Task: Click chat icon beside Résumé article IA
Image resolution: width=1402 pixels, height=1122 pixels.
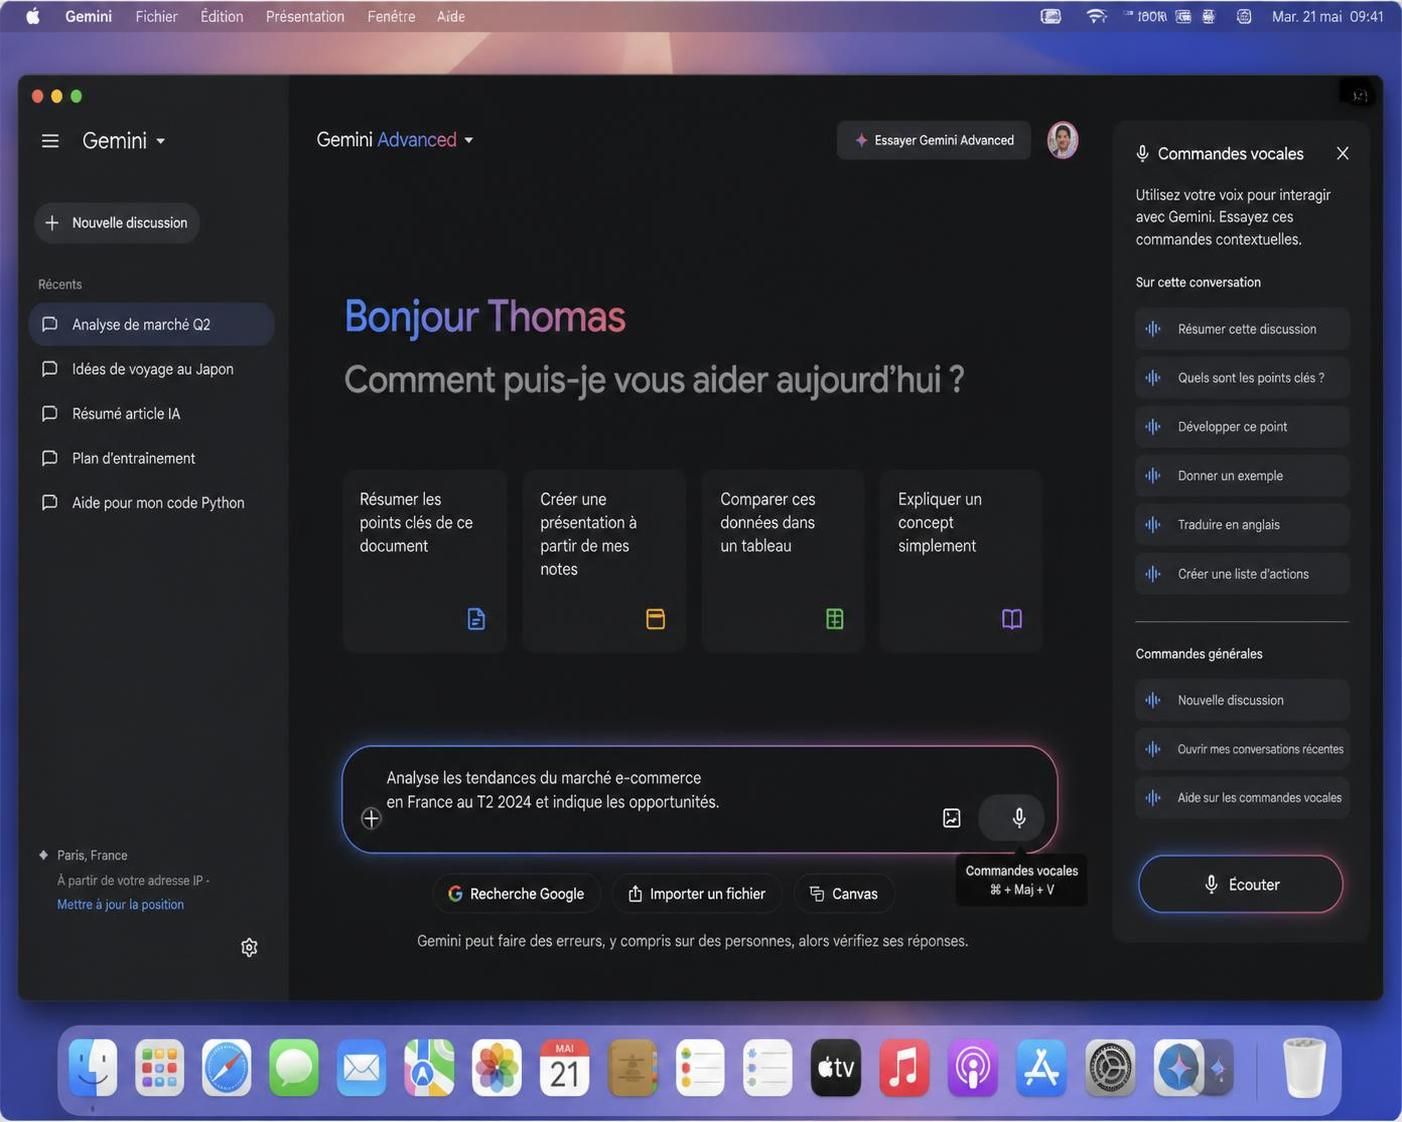Action: 49,413
